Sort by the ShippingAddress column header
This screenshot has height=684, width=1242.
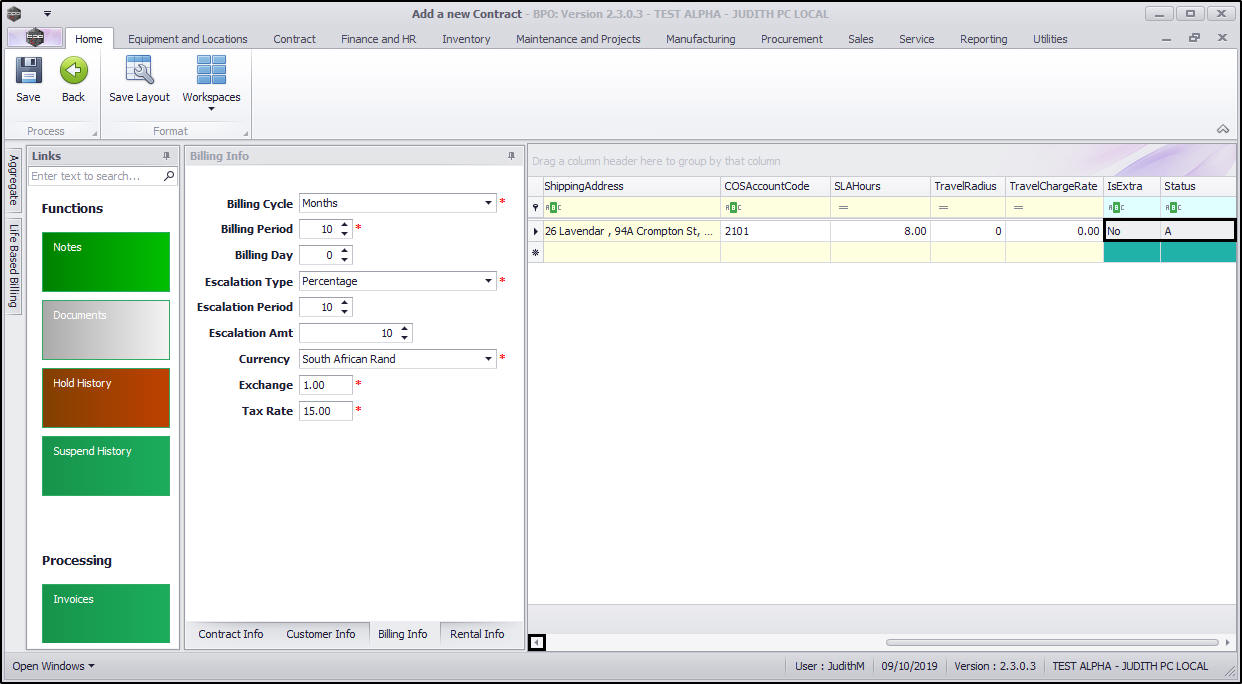pyautogui.click(x=630, y=186)
